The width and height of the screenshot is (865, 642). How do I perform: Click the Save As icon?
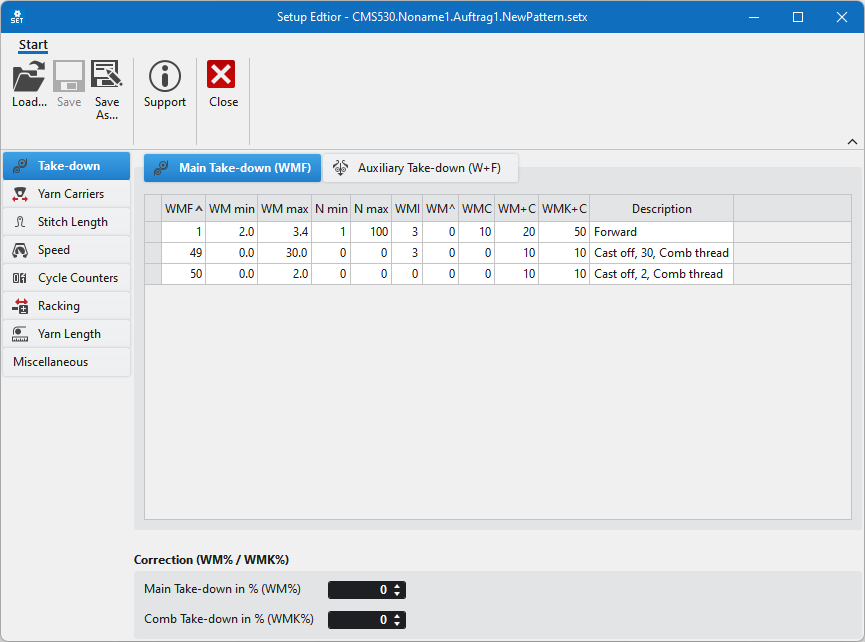click(x=106, y=77)
